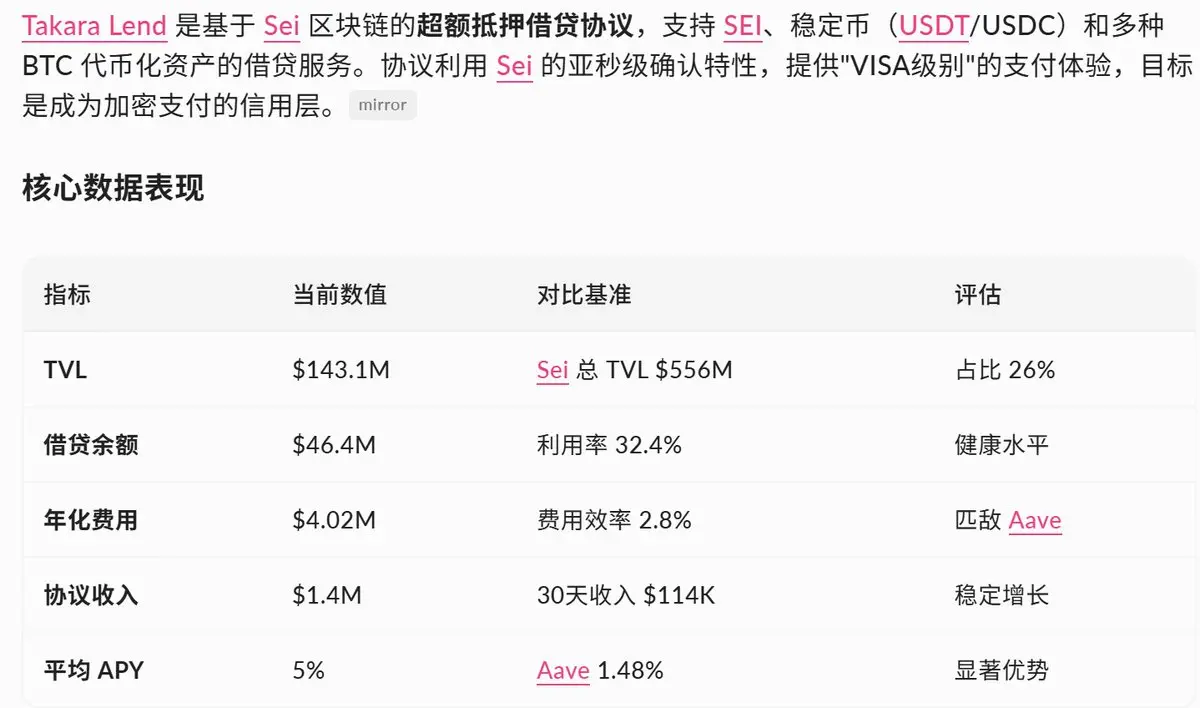Open the USDT stablecoin link

[x=933, y=25]
